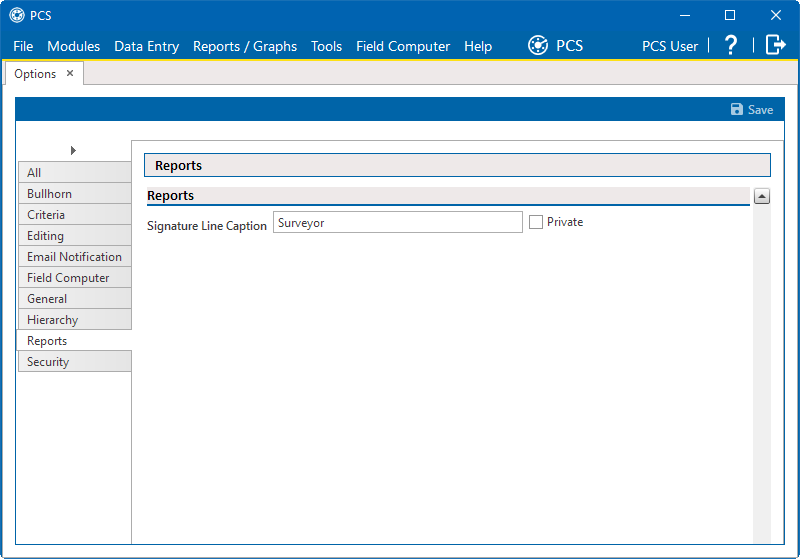800x559 pixels.
Task: Click the Save floppy disk icon
Action: tap(737, 109)
